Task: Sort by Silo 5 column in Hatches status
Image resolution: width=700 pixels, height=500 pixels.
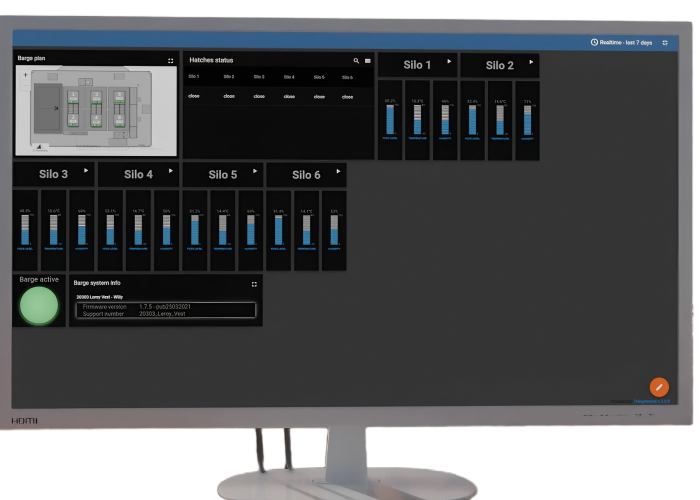Action: [x=319, y=77]
